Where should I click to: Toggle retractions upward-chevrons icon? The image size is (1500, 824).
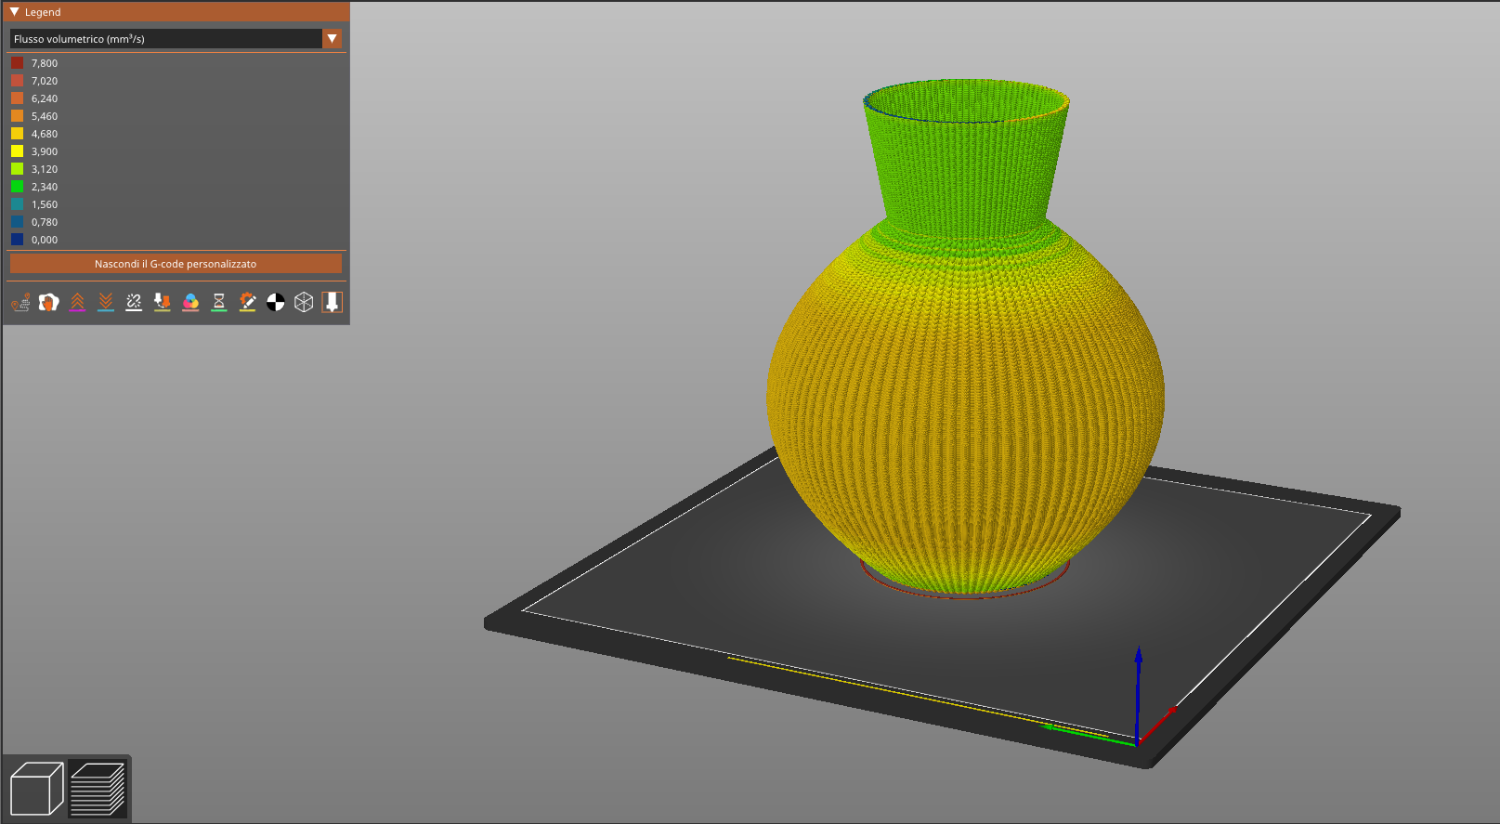tap(77, 302)
